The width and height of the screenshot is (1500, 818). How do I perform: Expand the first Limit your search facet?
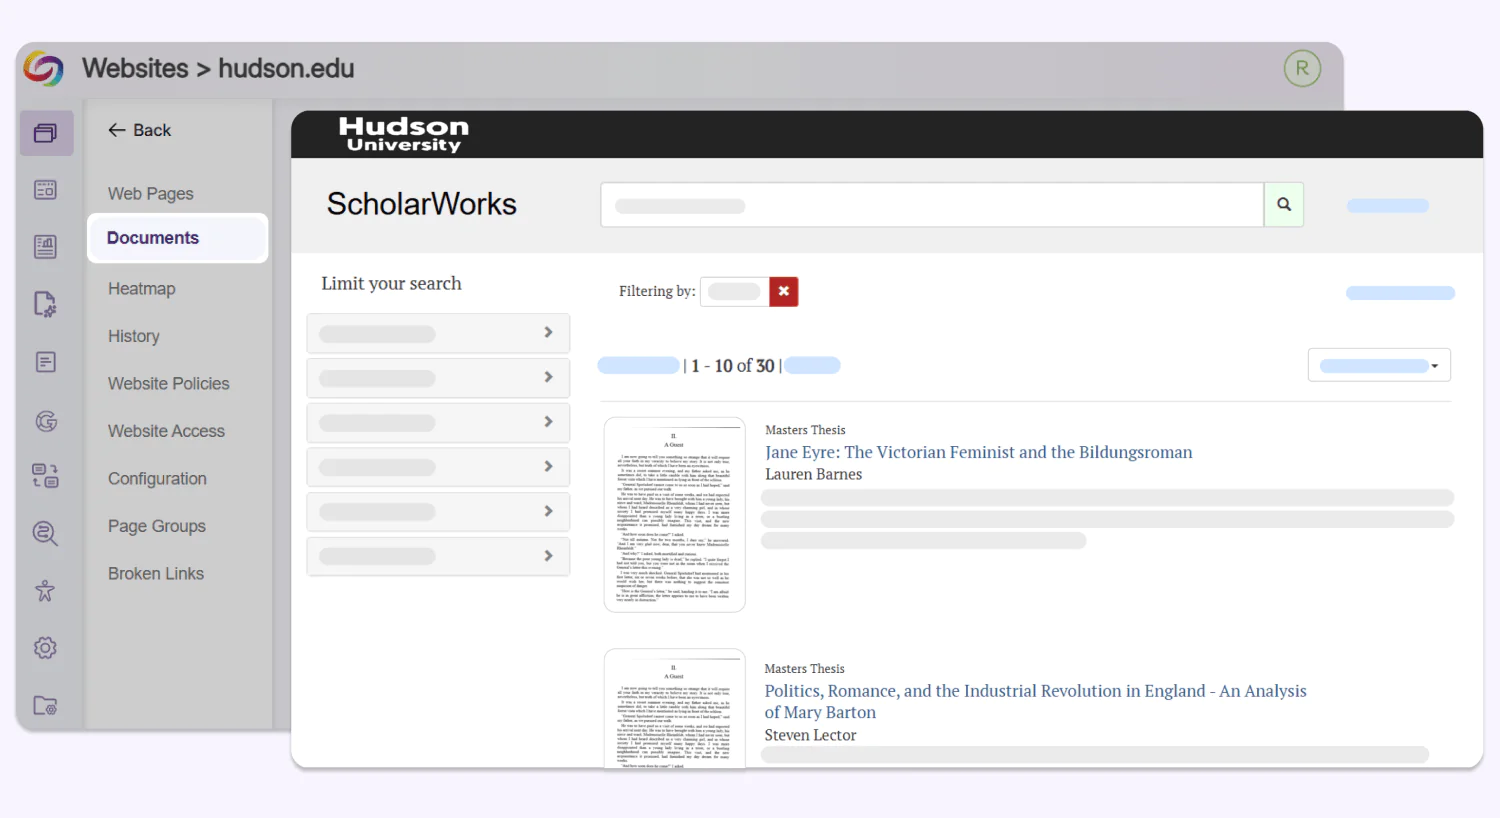438,333
